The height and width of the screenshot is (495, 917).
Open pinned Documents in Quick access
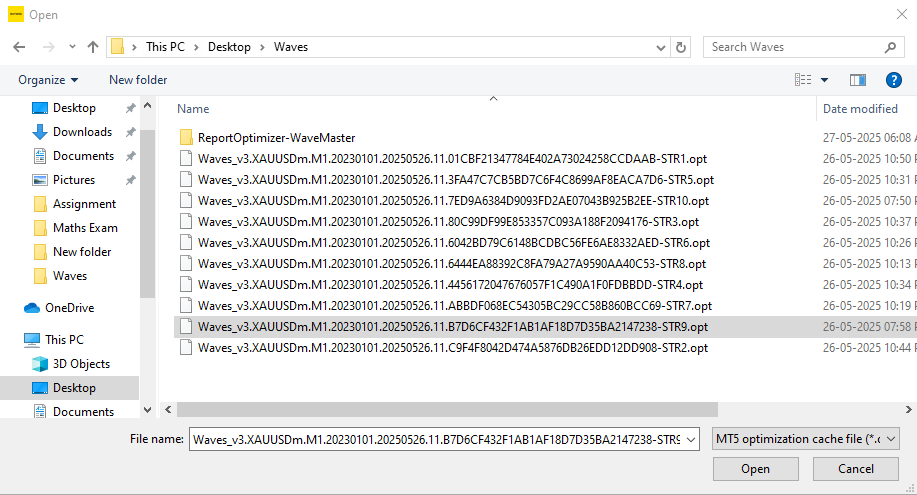(x=83, y=156)
